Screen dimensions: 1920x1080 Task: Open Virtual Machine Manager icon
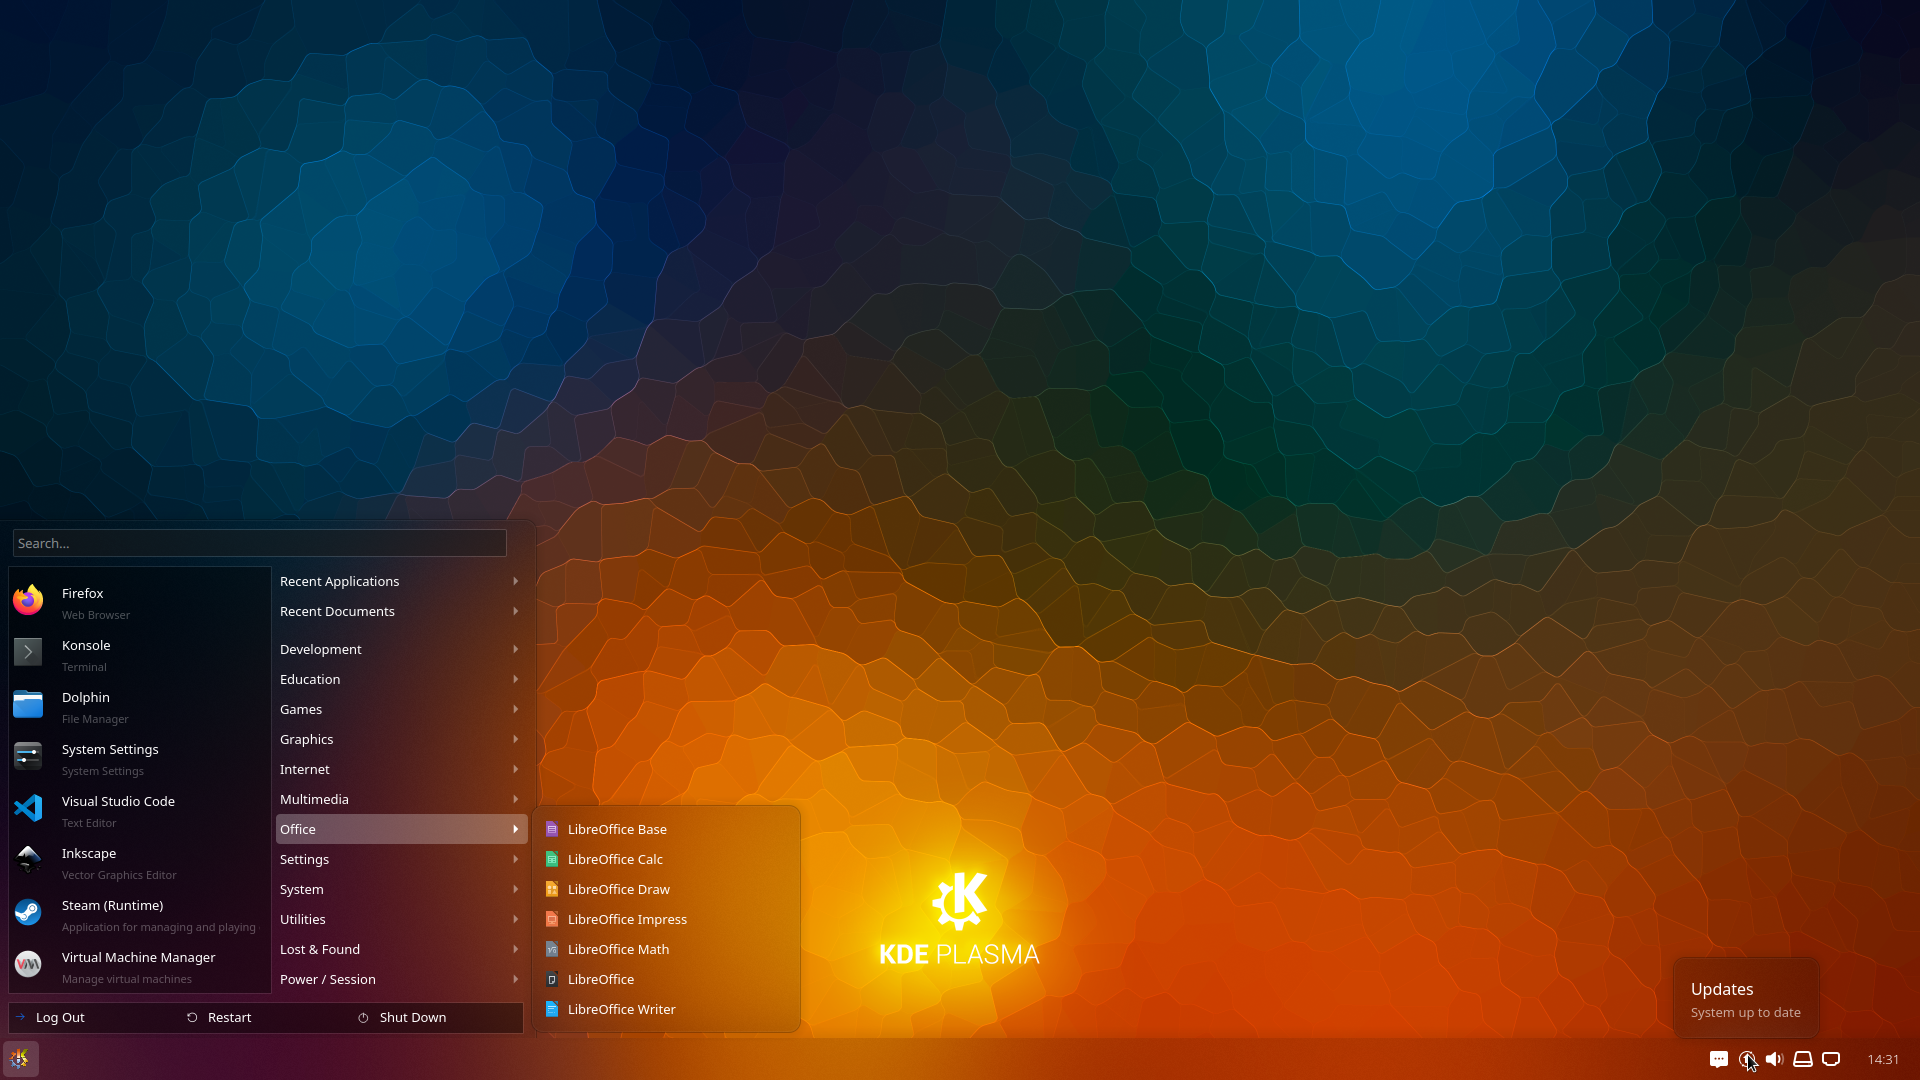(x=28, y=964)
